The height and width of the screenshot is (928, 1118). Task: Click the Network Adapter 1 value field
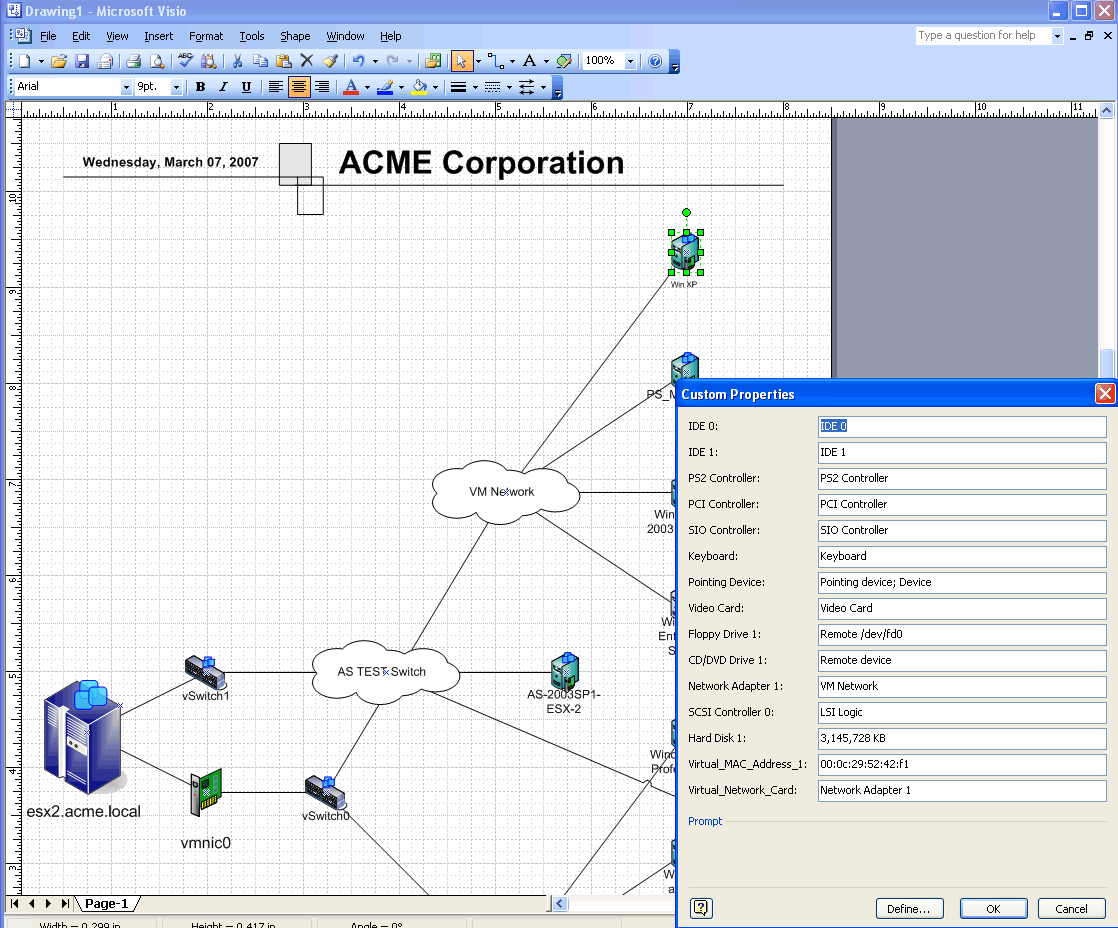962,686
